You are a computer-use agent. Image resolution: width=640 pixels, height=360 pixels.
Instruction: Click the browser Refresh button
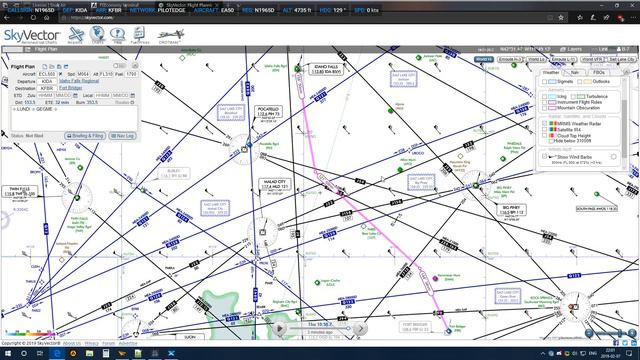tap(33, 18)
